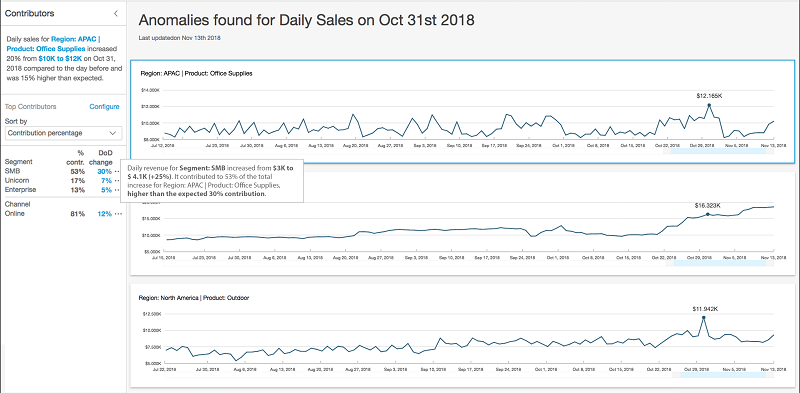Click the 5% DoD change for Enterprise
Image resolution: width=800 pixels, height=393 pixels.
coord(107,190)
